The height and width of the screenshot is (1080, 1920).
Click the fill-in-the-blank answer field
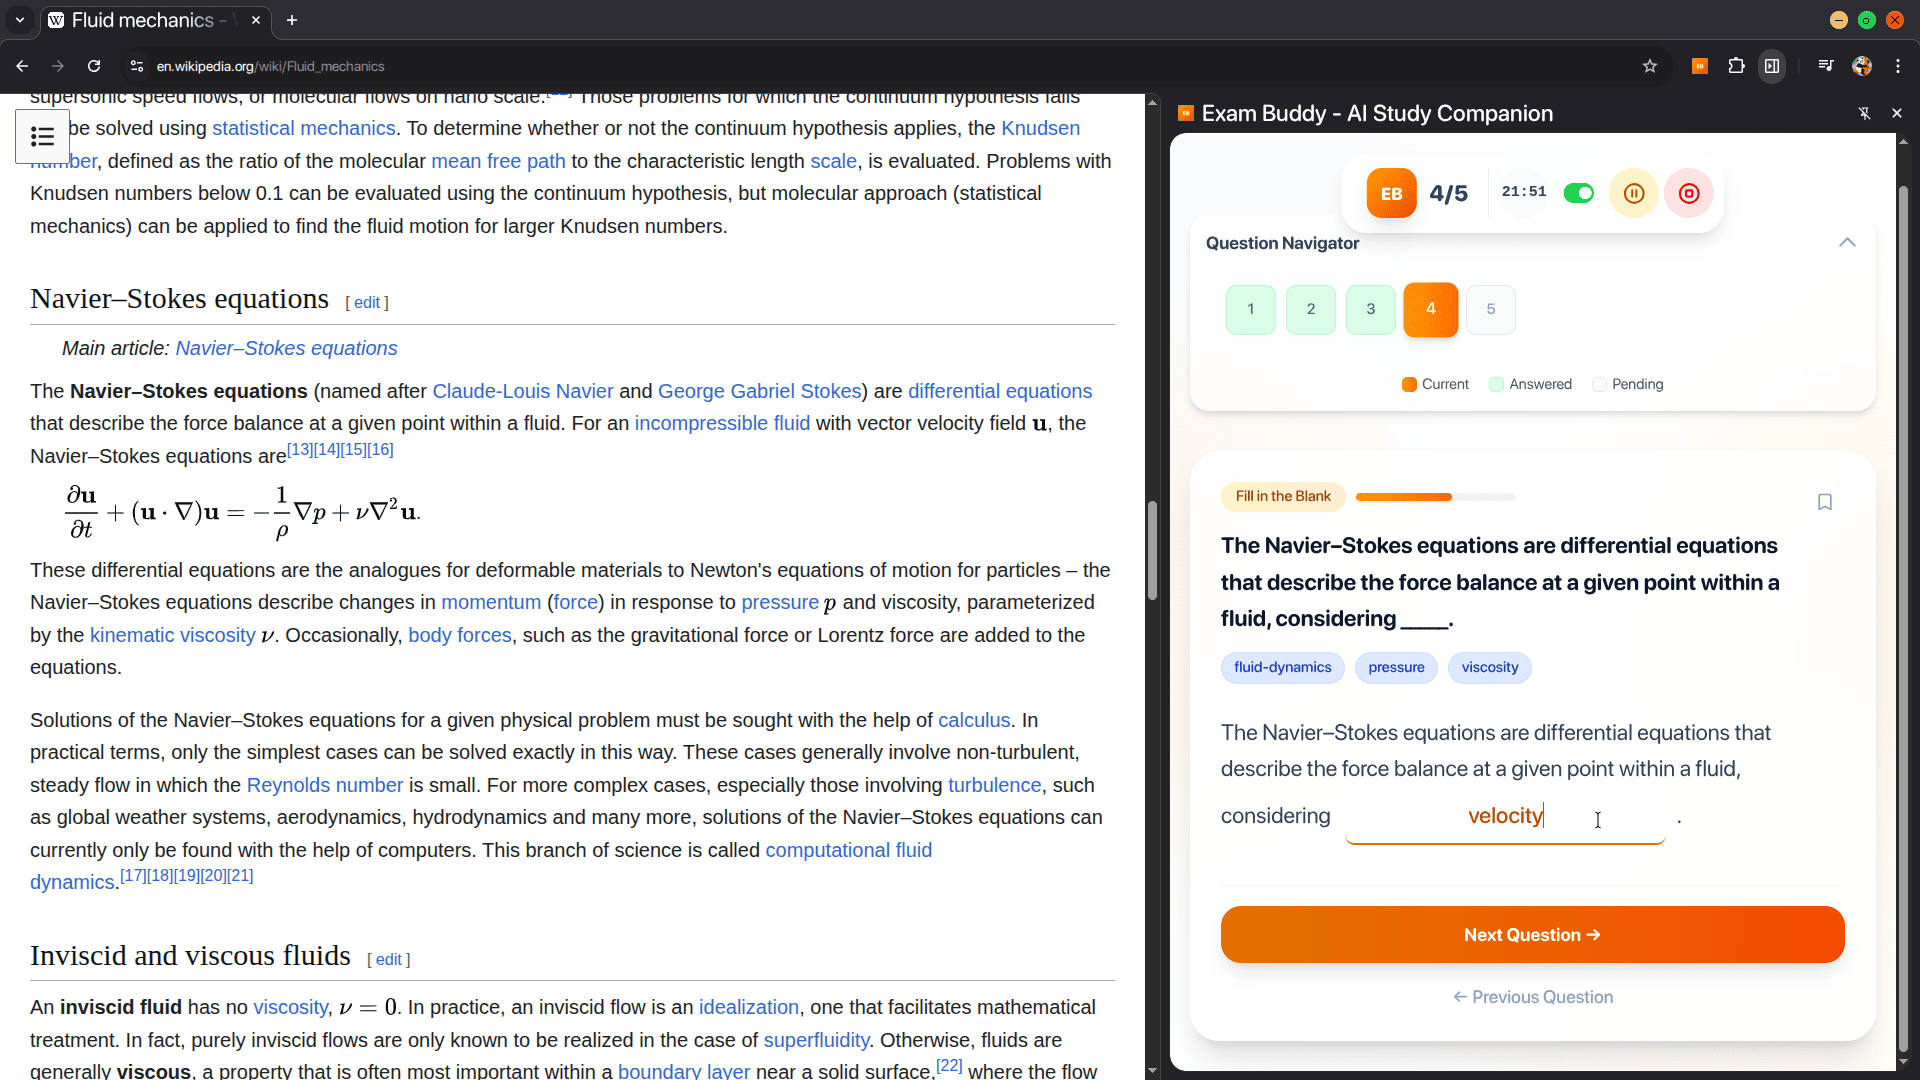pyautogui.click(x=1504, y=817)
